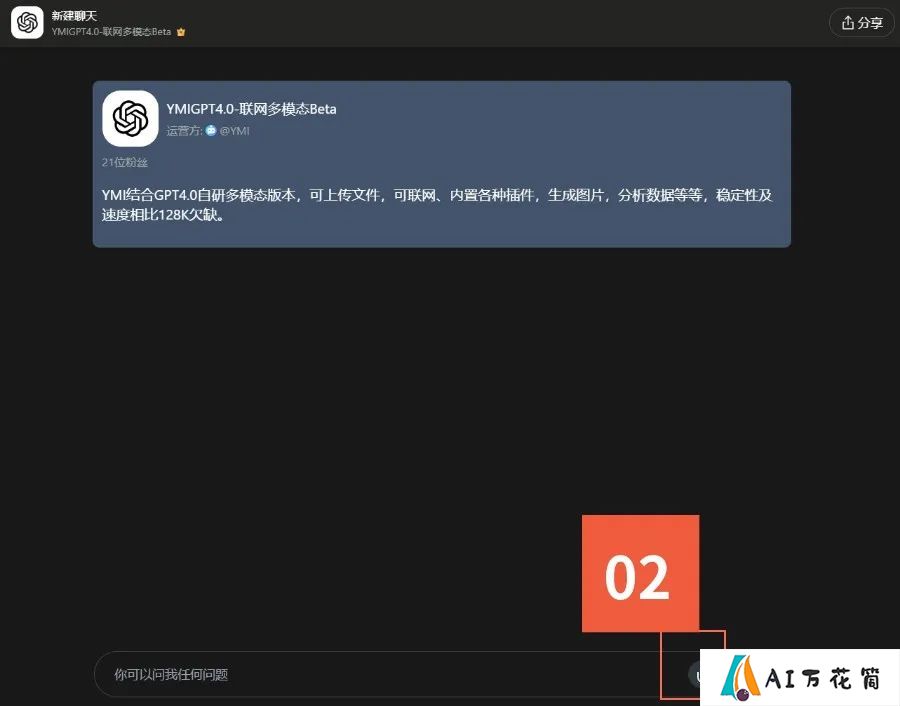Viewport: 900px width, 706px height.
Task: Click the Share (分享) button
Action: coord(862,23)
